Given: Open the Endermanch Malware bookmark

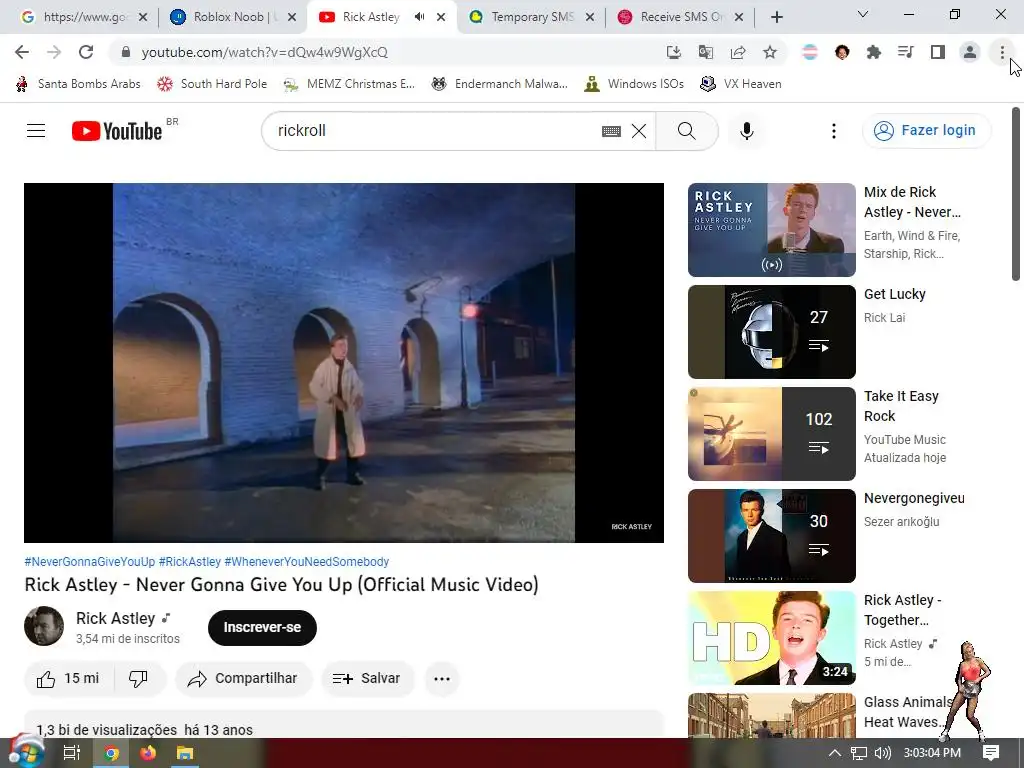Looking at the screenshot, I should [x=500, y=84].
